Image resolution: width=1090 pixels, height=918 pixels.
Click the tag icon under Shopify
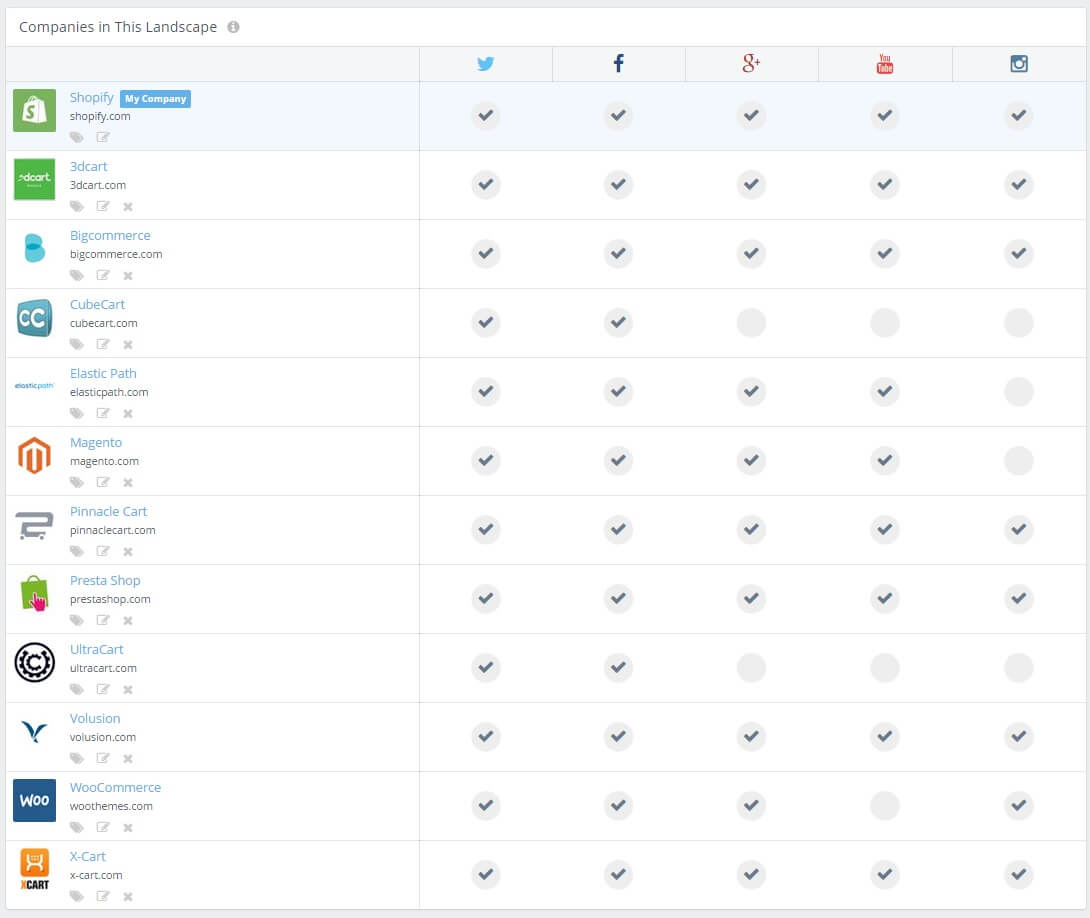[76, 138]
